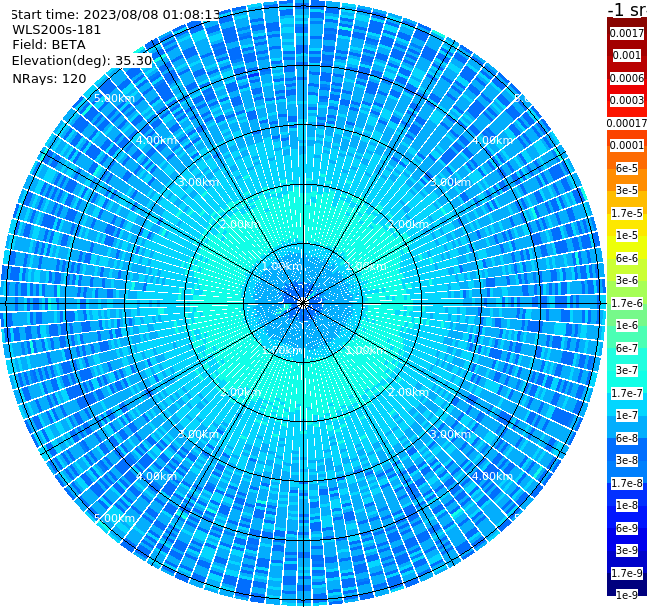Select the 1.7e-6 colorbar value
The height and width of the screenshot is (607, 647).
coord(627,303)
